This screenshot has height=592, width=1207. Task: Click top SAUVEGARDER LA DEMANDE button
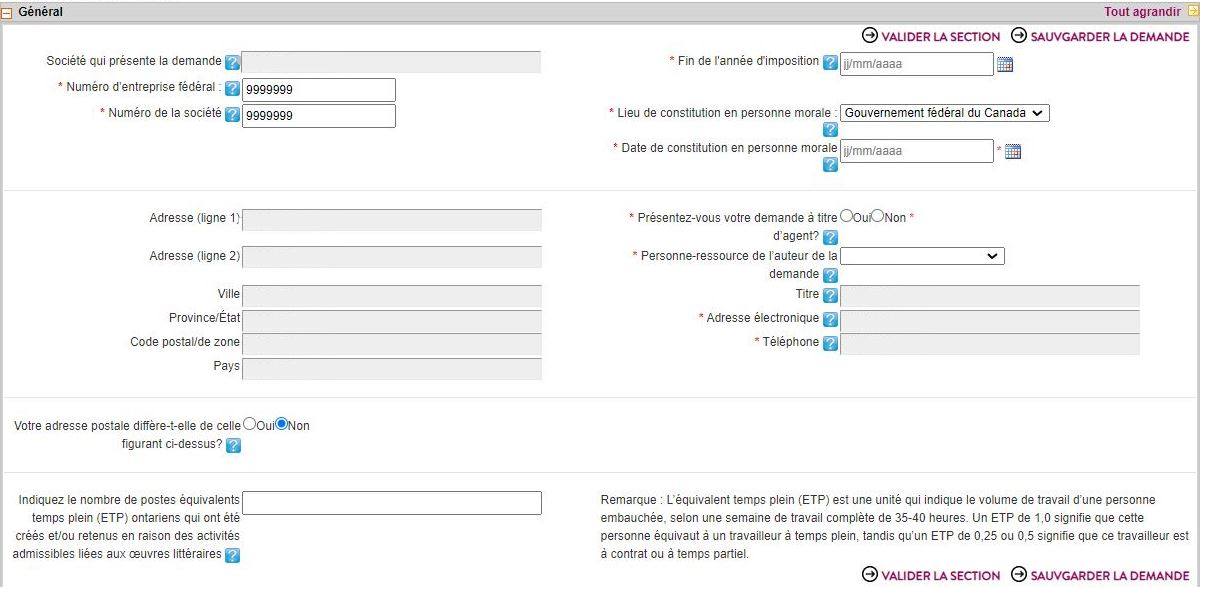[1100, 37]
